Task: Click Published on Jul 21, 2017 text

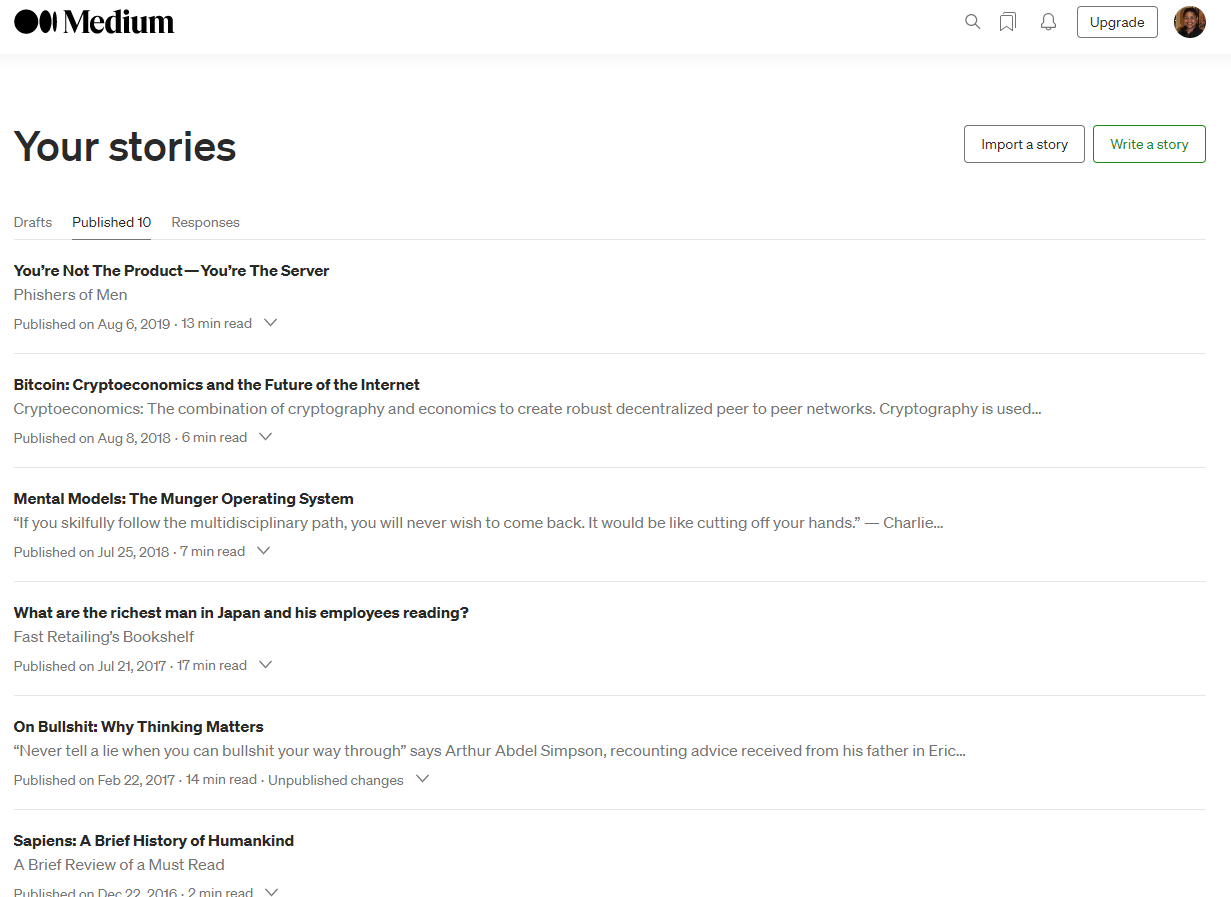Action: click(x=90, y=666)
